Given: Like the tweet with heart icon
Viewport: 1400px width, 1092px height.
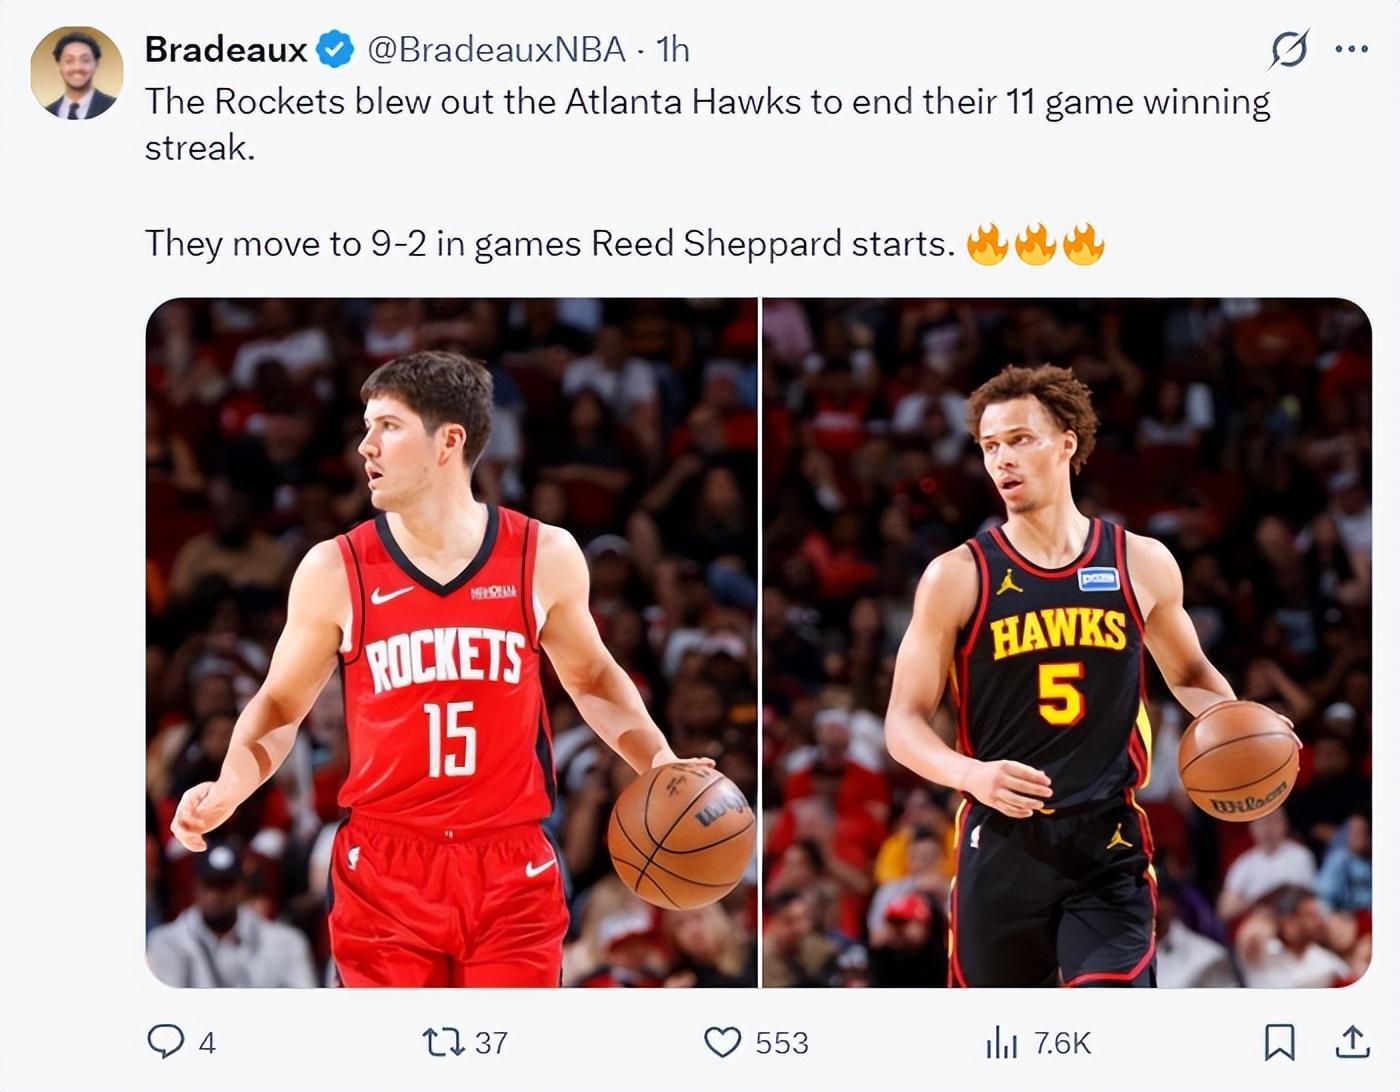Looking at the screenshot, I should pos(723,1043).
